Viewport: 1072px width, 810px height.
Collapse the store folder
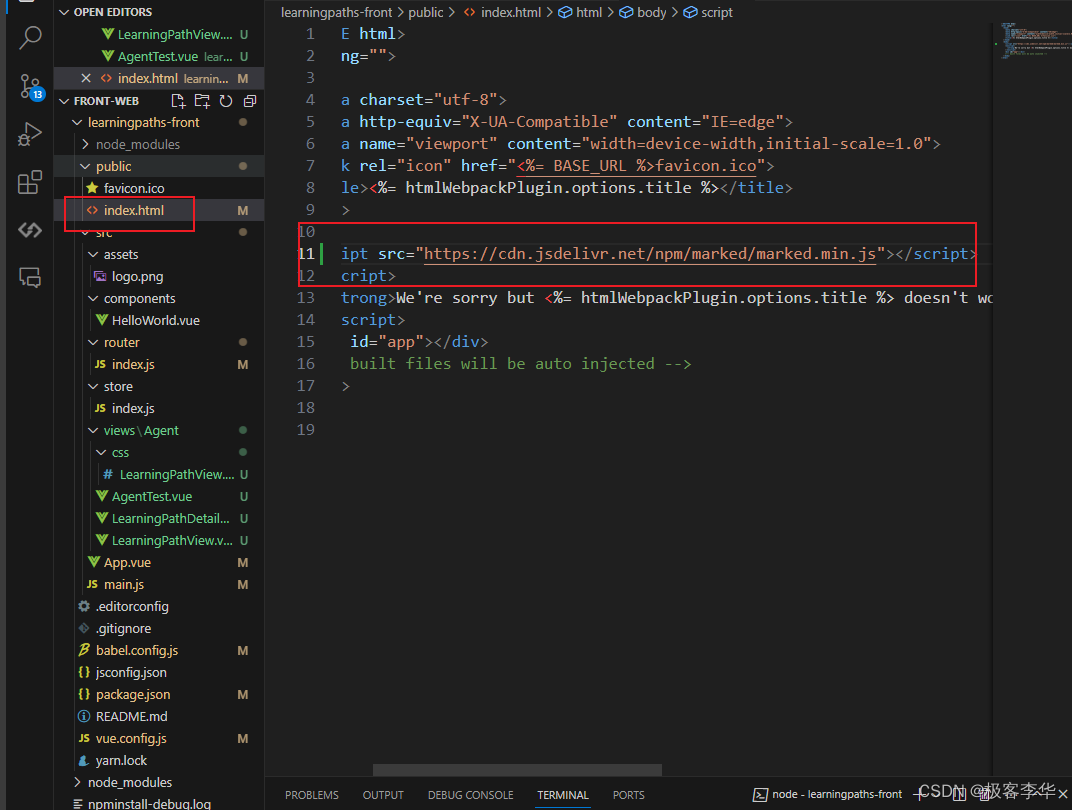[x=94, y=386]
